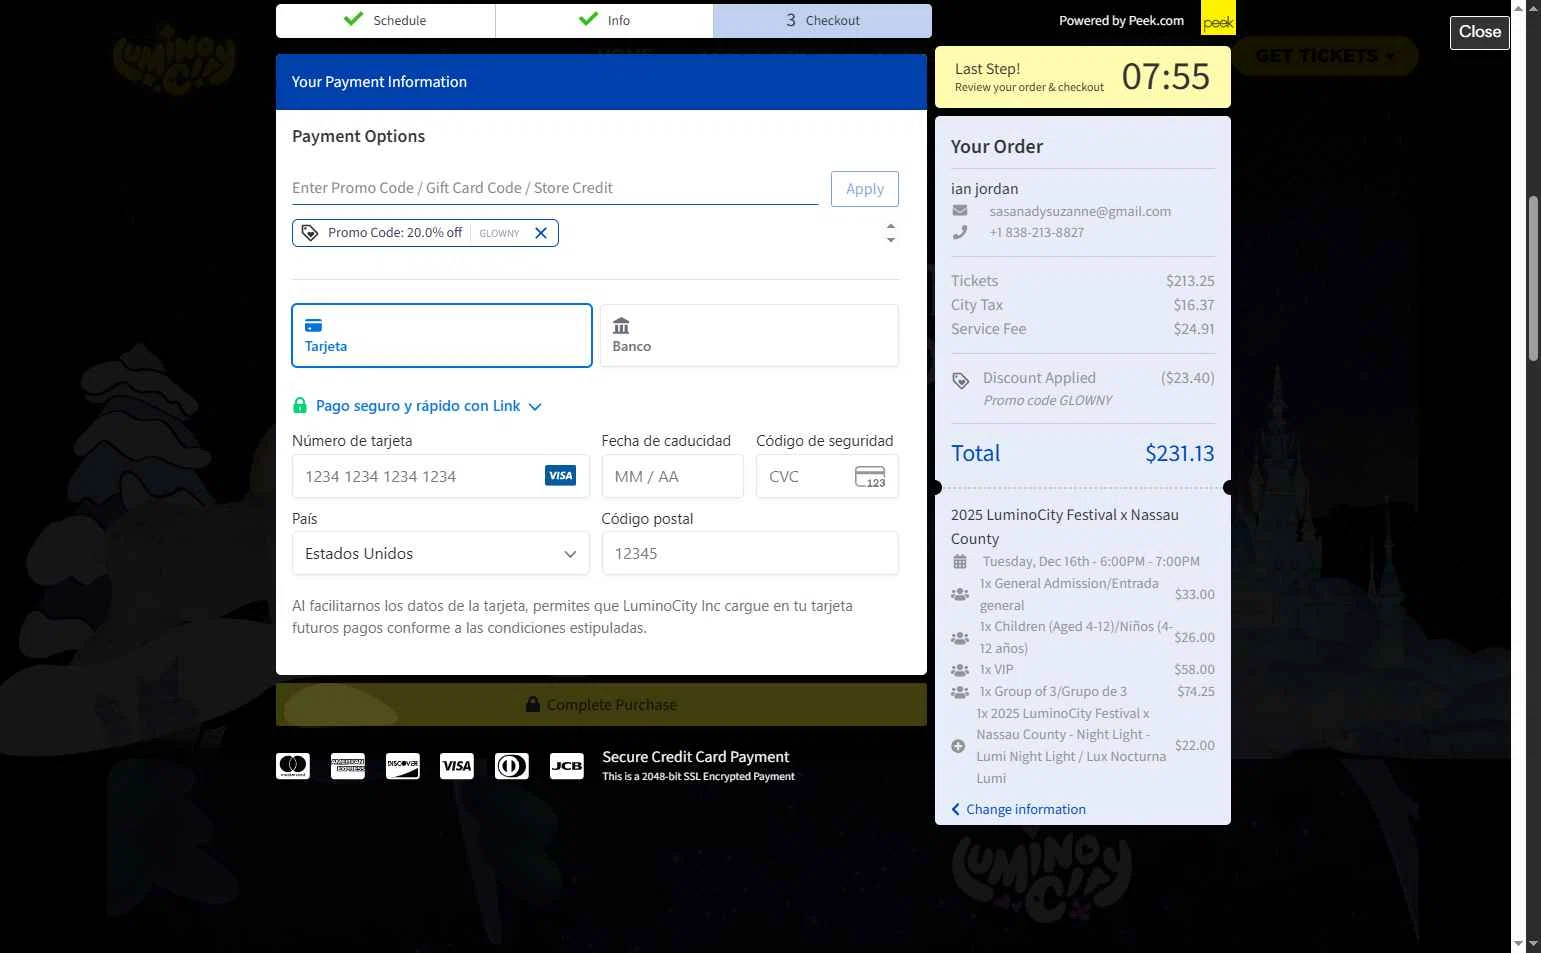Click the Tickets $213.25 amount

click(1190, 281)
